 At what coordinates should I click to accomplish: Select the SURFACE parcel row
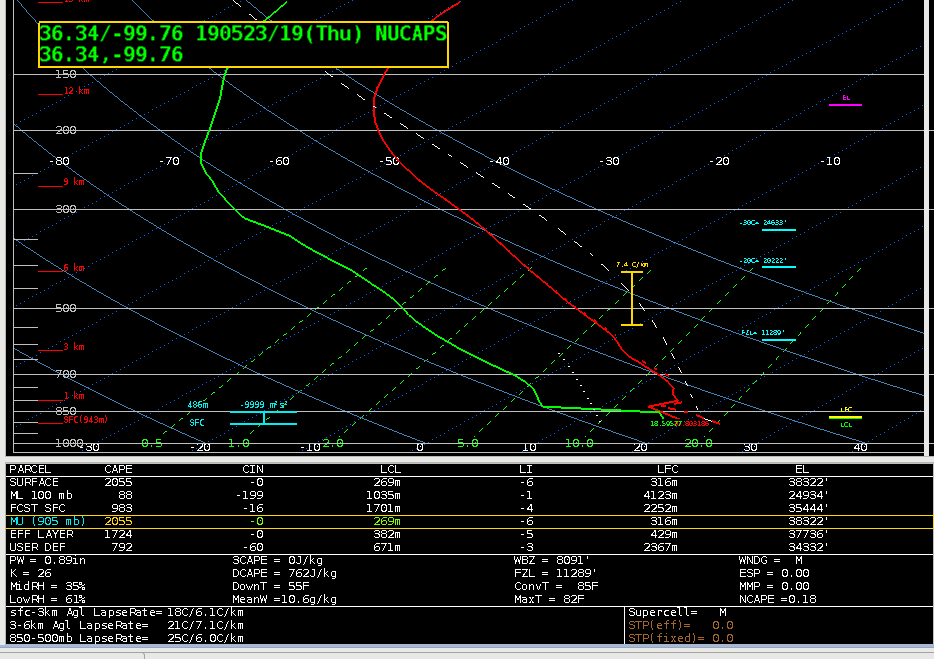tap(33, 482)
